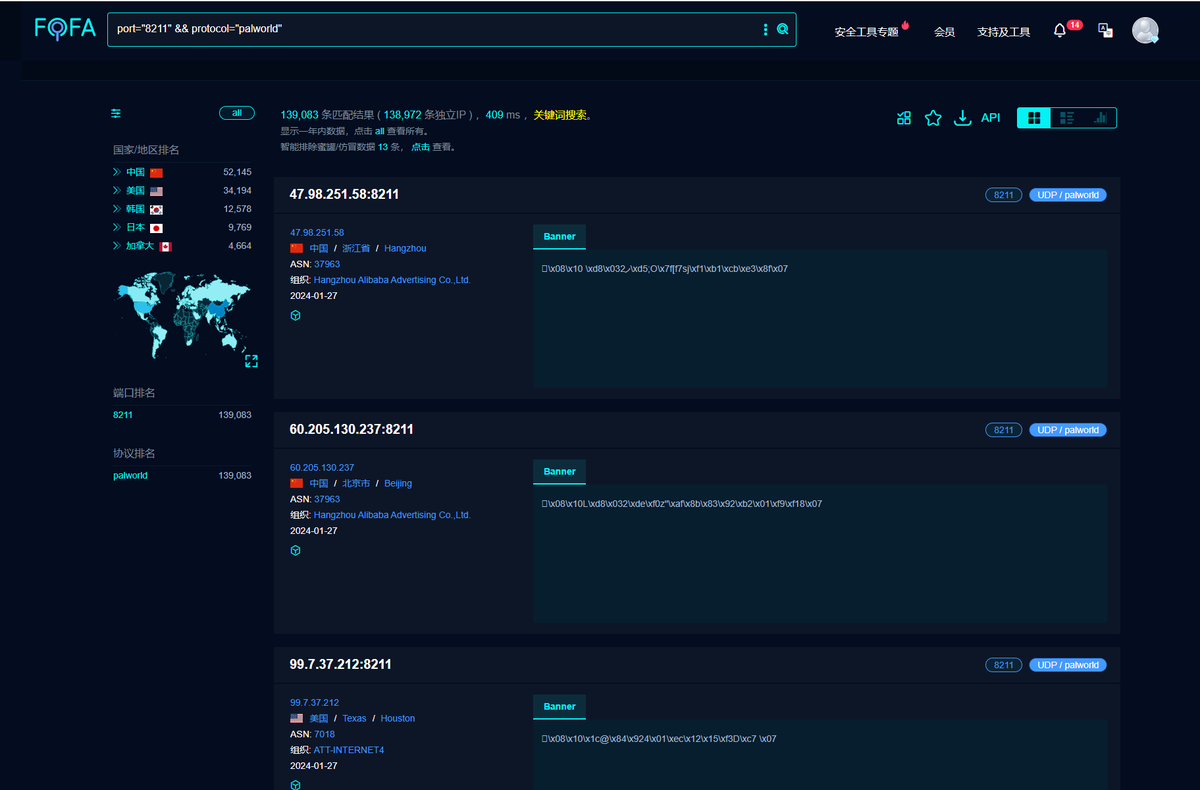Click the palworld protocol ranking entry

click(x=130, y=475)
